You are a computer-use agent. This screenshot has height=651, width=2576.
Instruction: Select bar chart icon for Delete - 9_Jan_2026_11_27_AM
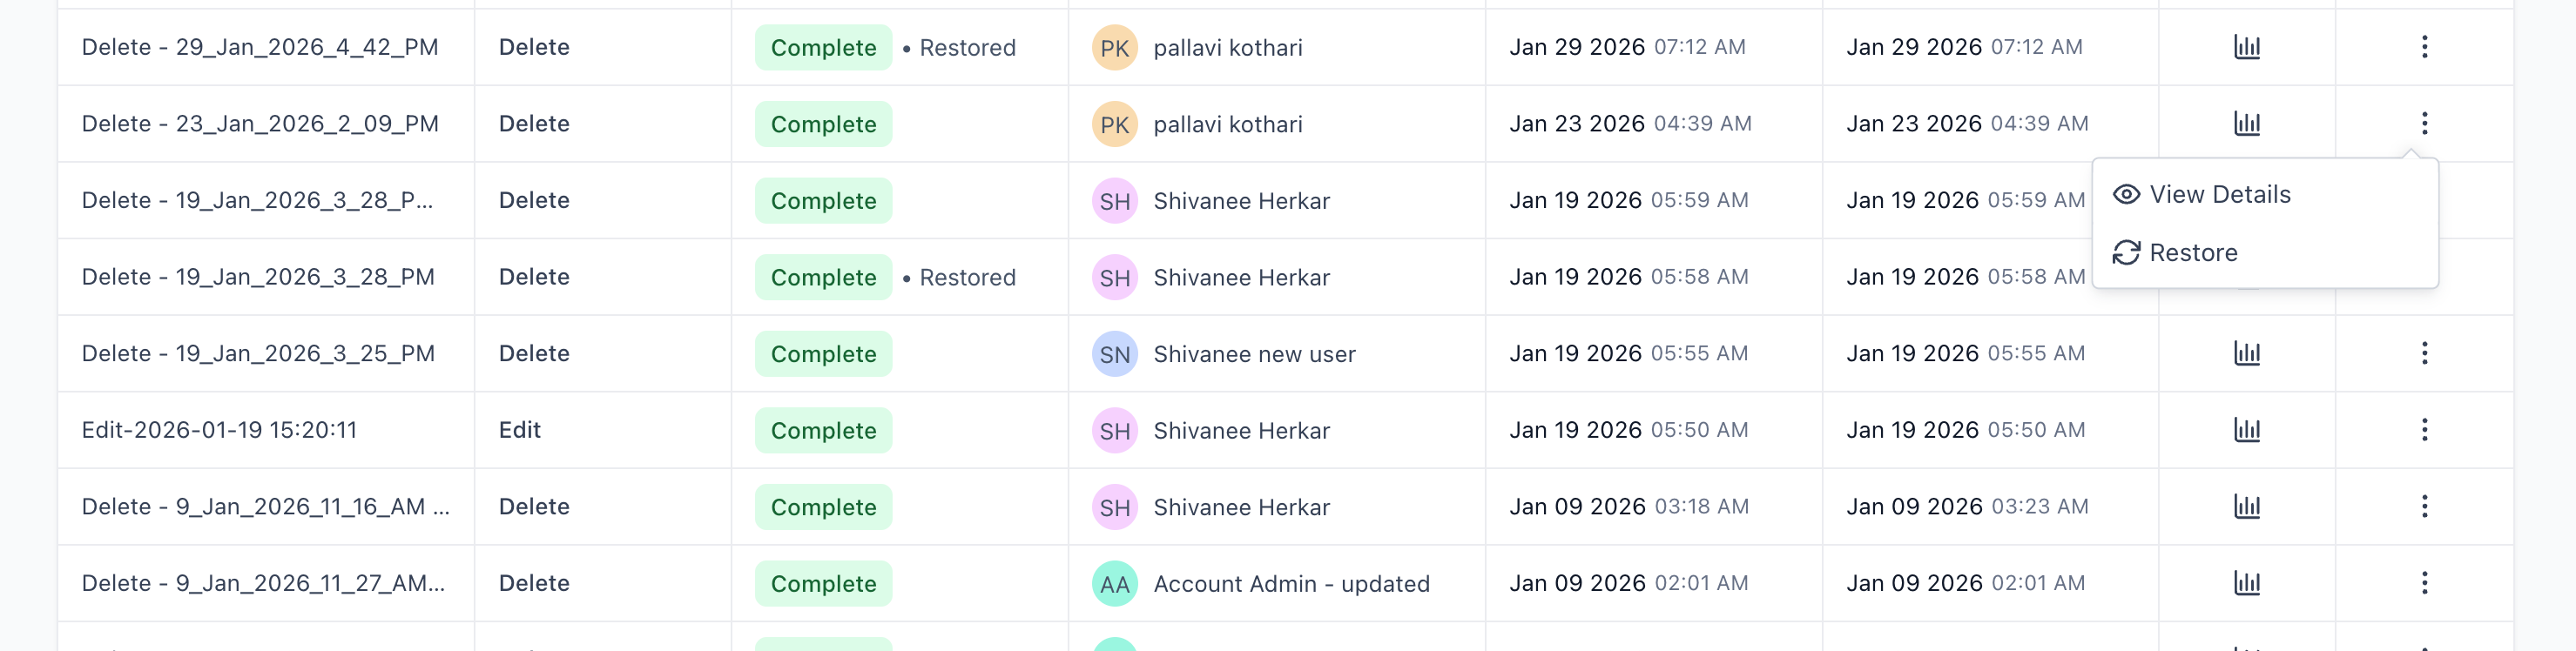(x=2247, y=583)
